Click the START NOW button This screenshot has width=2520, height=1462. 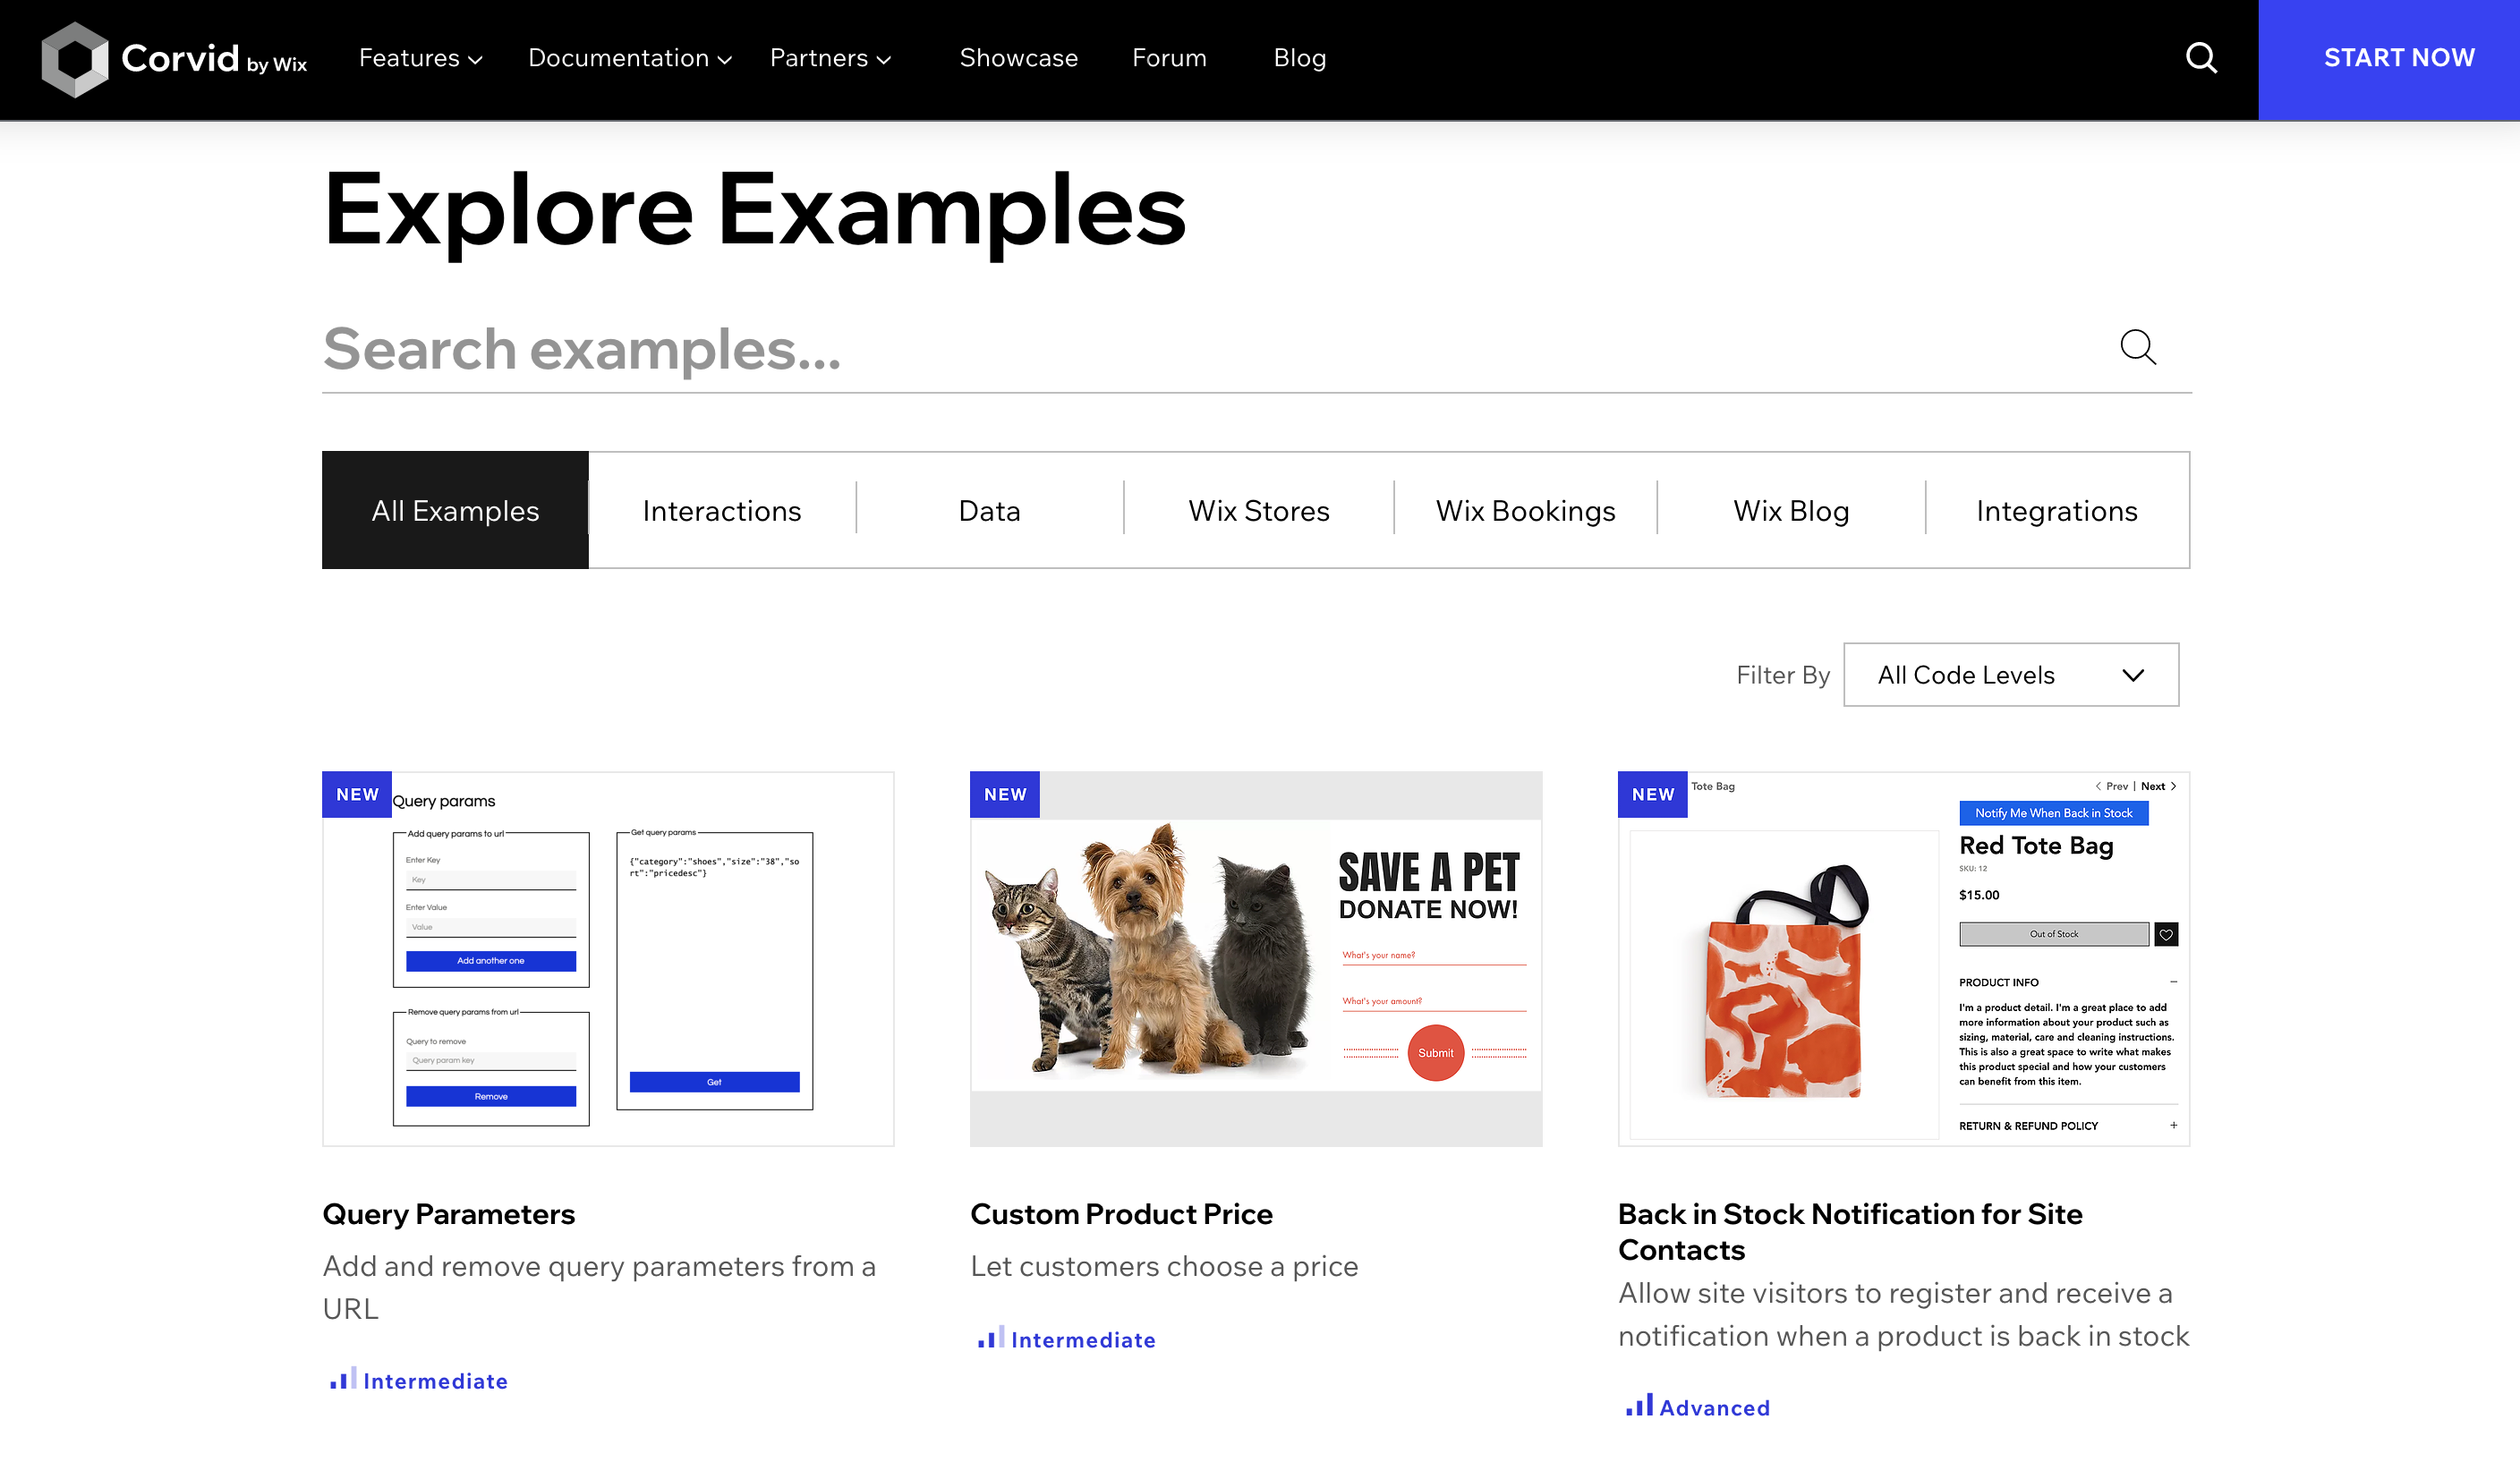click(x=2389, y=60)
